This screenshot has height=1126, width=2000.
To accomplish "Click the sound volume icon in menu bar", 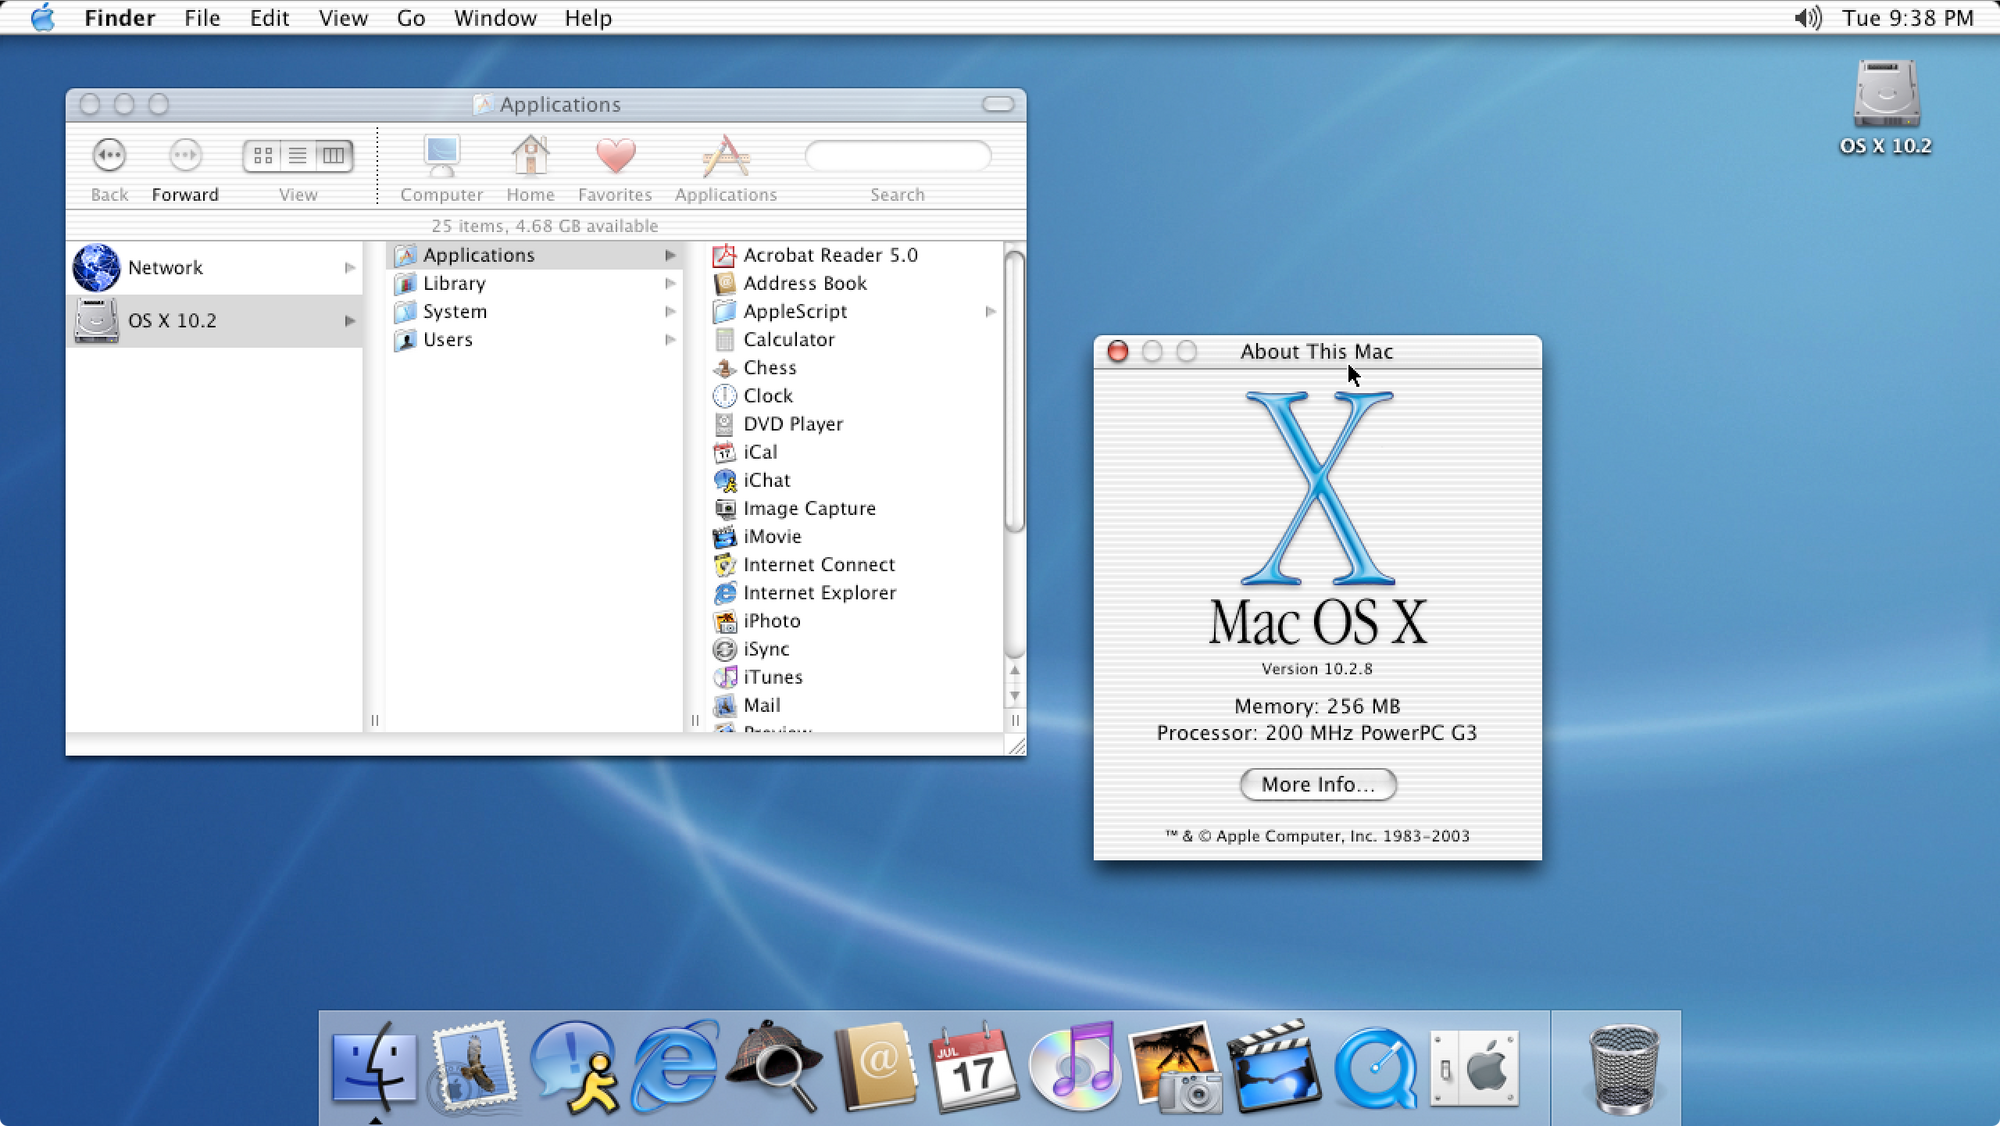I will click(x=1808, y=16).
